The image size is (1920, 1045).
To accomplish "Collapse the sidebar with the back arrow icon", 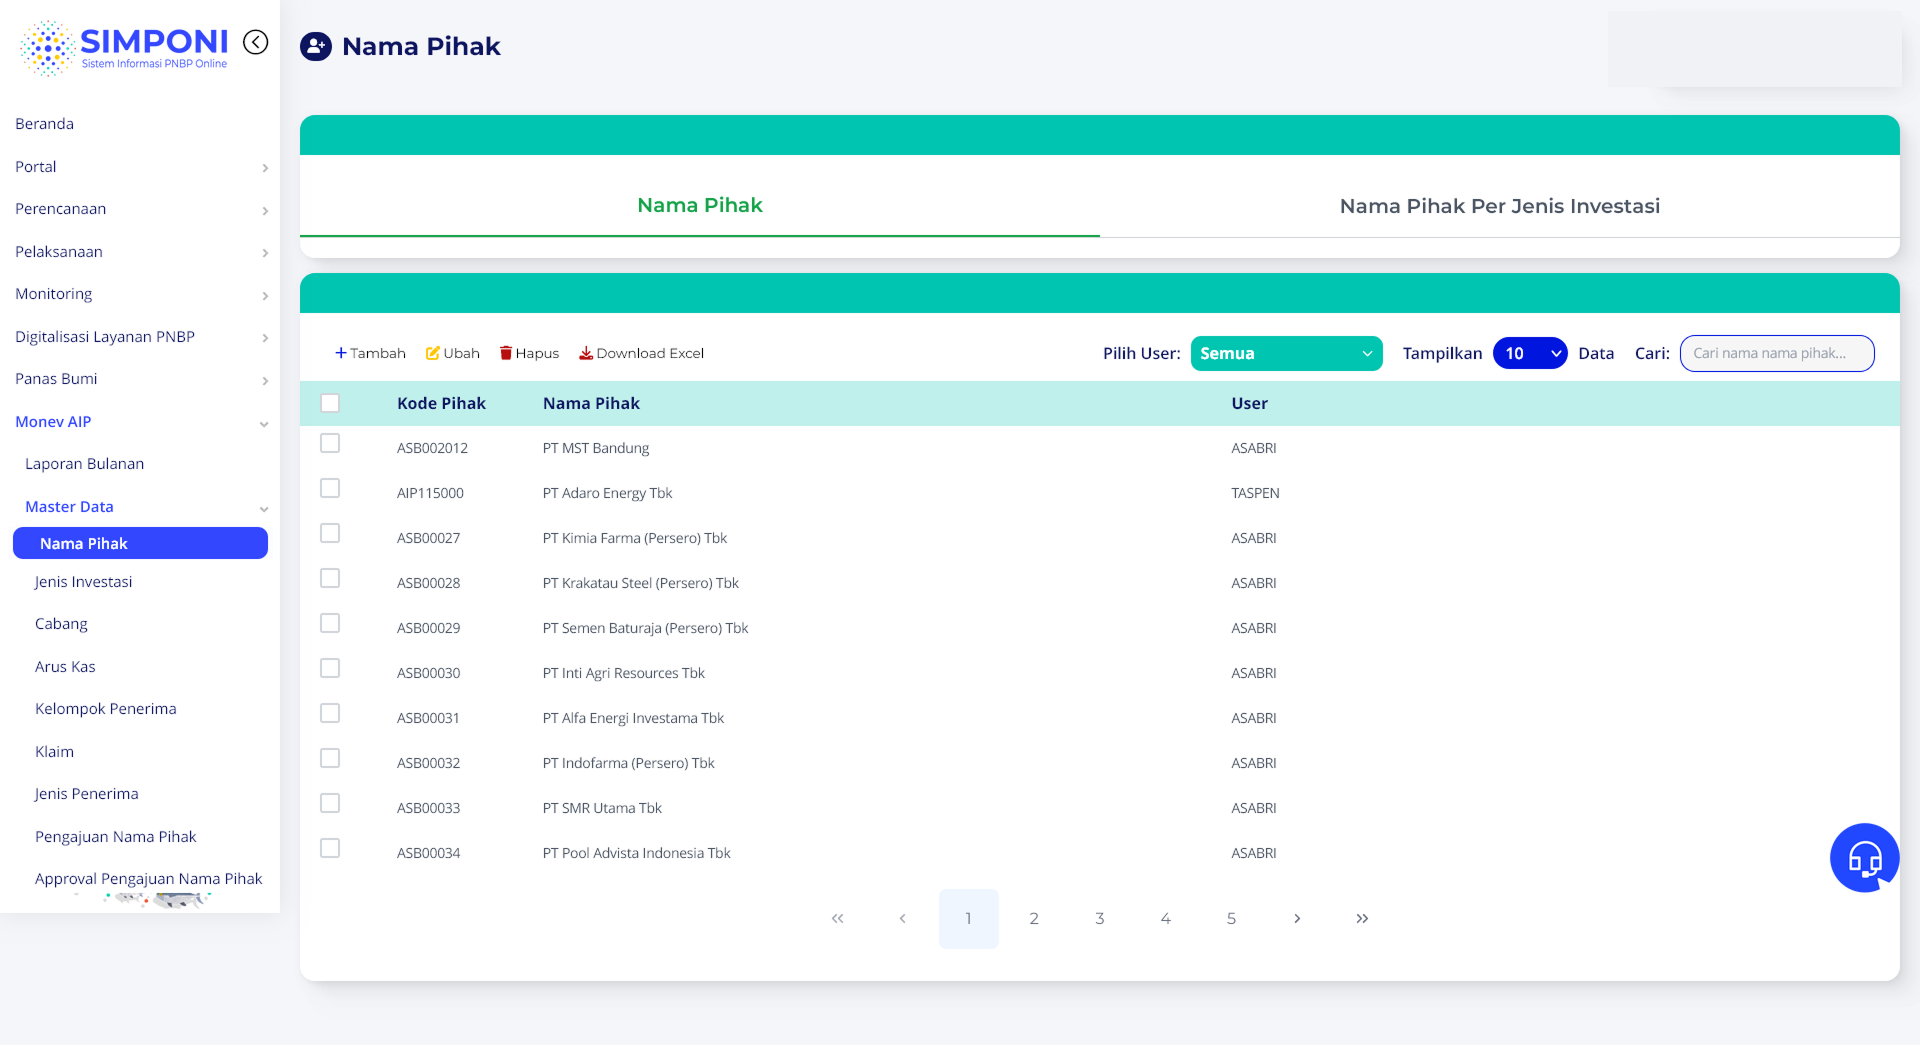I will tap(256, 42).
